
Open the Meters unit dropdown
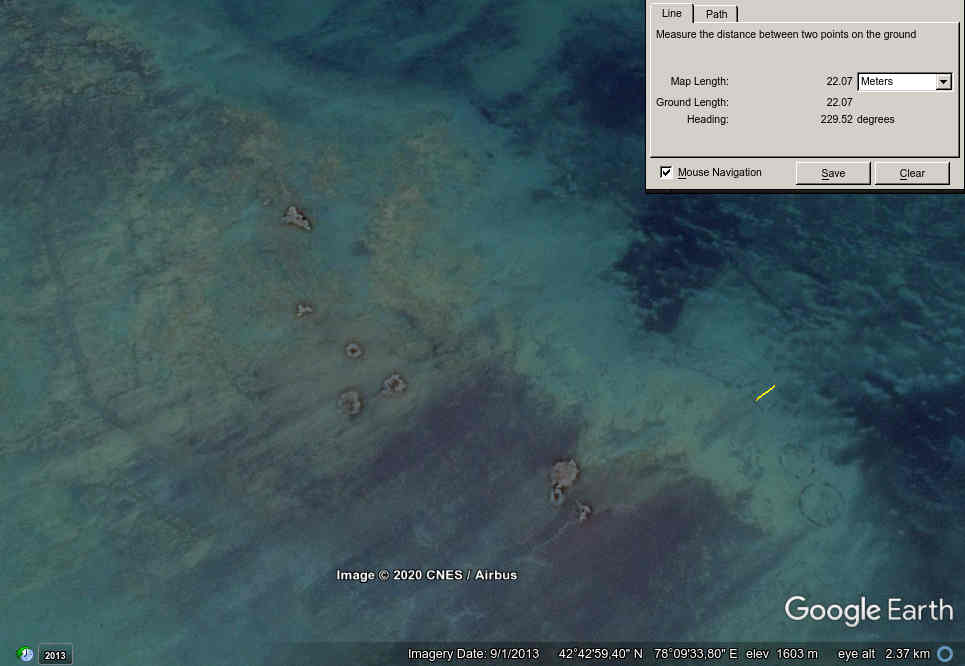[x=896, y=82]
